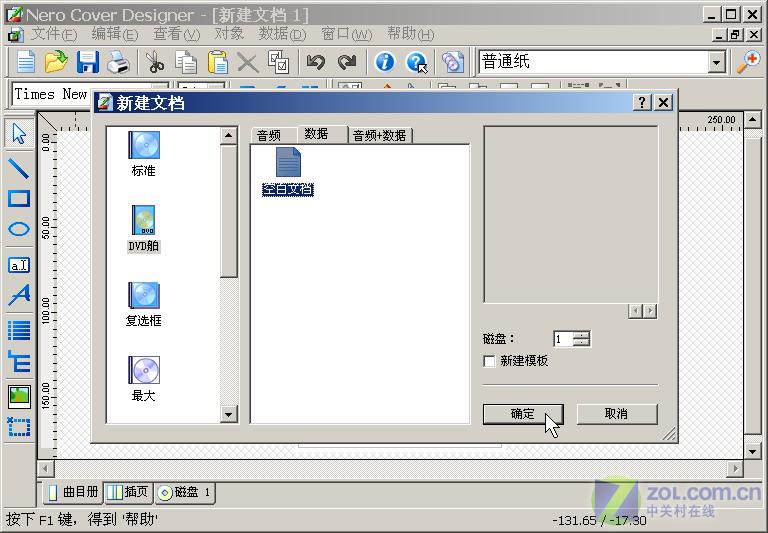Image resolution: width=768 pixels, height=533 pixels.
Task: Close the 新建文档 dialog
Action: [x=664, y=102]
